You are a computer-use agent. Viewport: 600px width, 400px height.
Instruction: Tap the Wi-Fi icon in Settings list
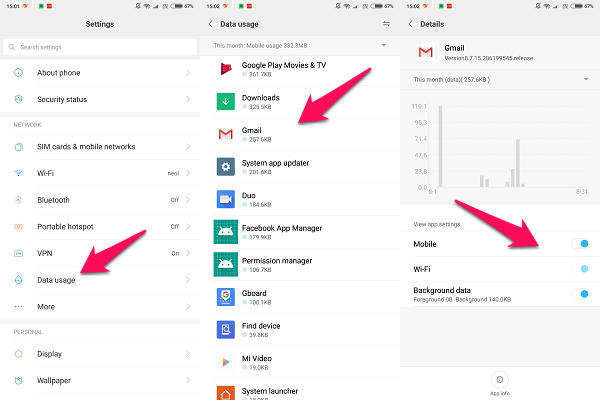tap(18, 173)
